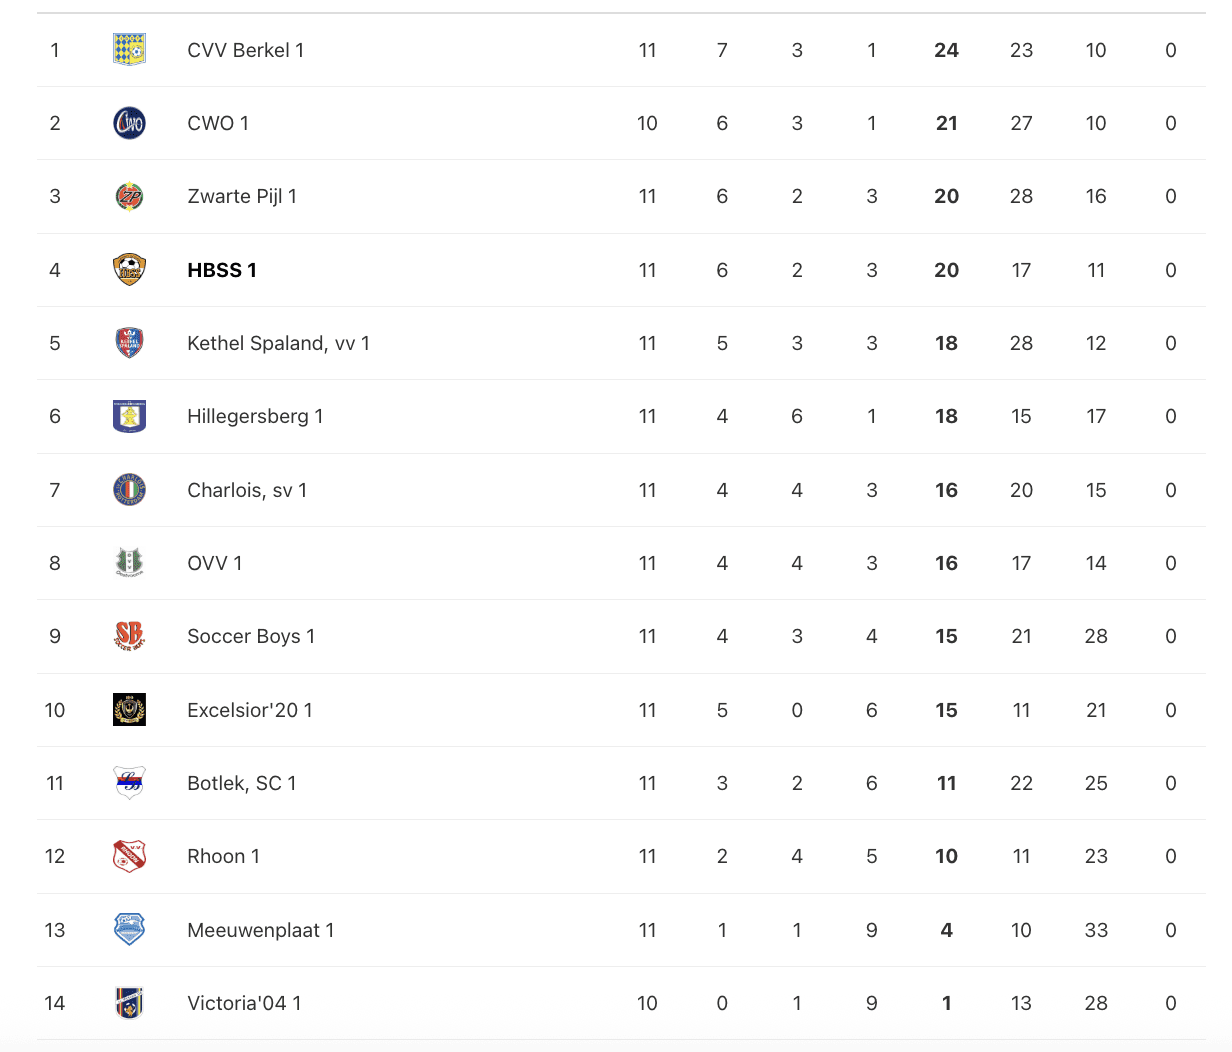
Task: Open the Rhoon red crest
Action: (x=129, y=856)
